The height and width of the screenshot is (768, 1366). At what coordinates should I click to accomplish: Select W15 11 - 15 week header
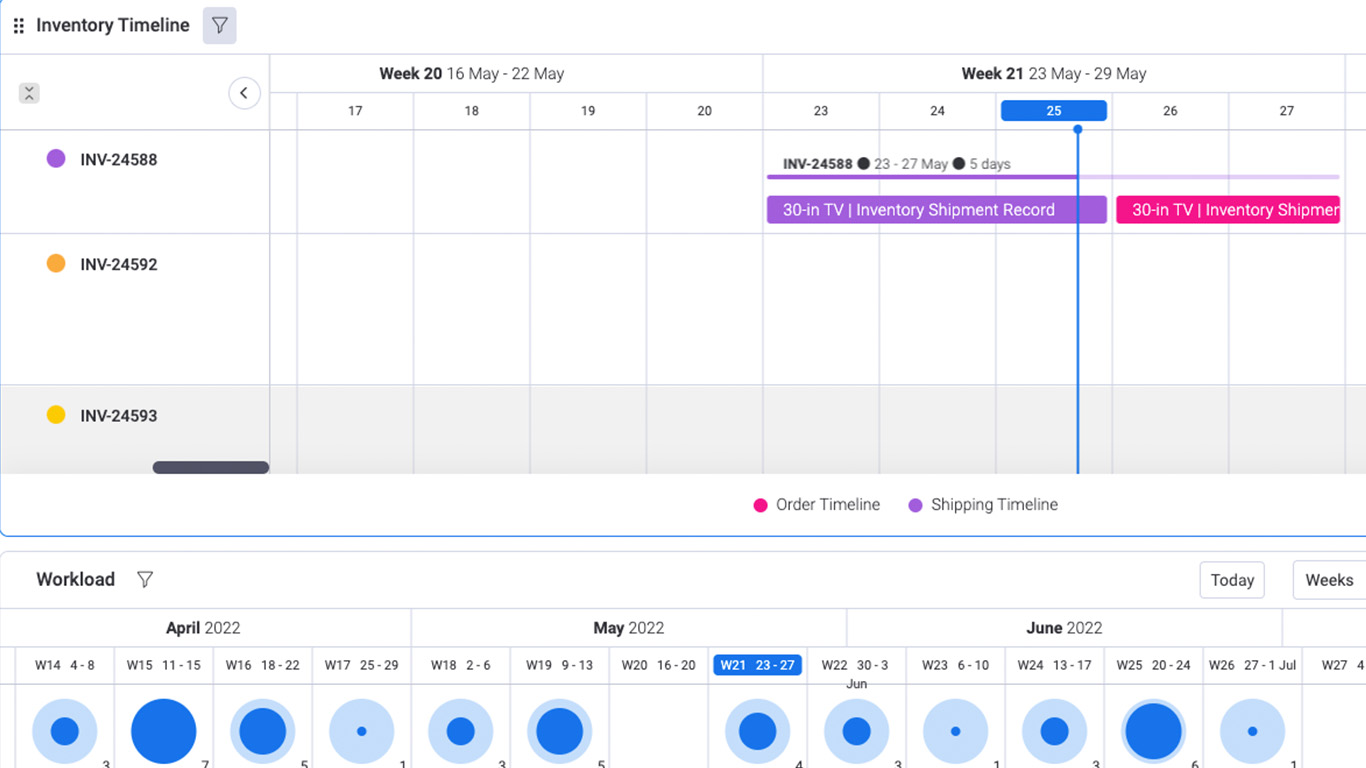(164, 665)
